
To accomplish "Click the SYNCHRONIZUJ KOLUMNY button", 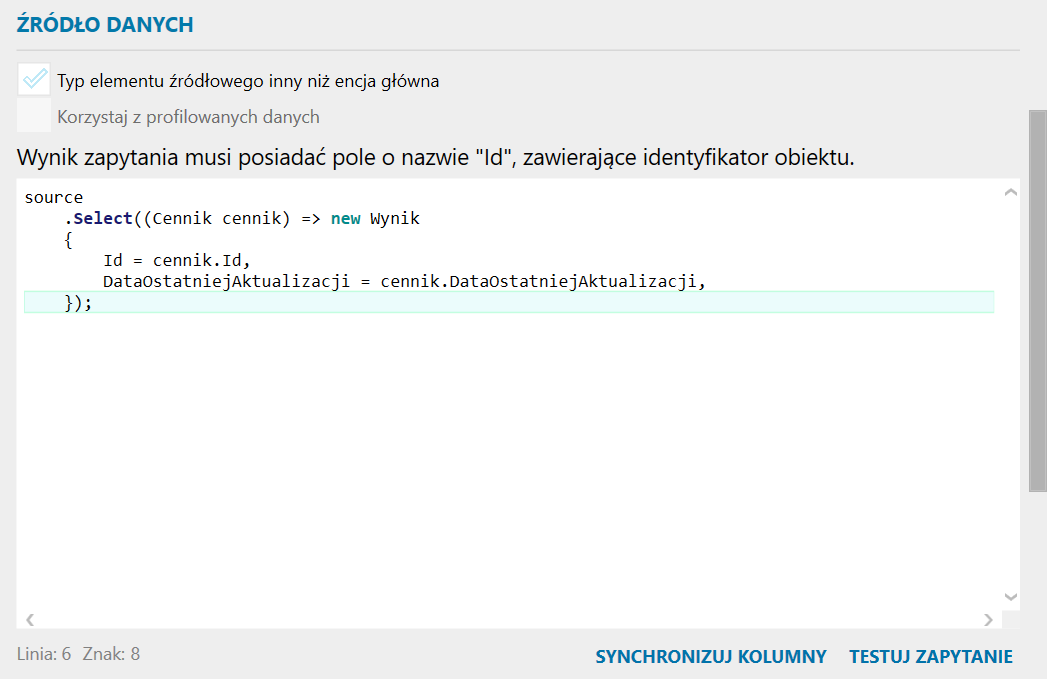I will [x=710, y=657].
